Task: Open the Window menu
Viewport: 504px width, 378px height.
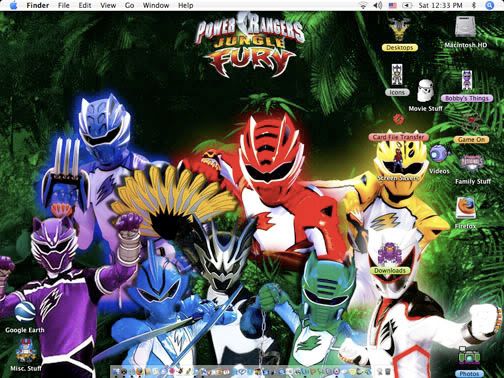Action: [x=156, y=5]
